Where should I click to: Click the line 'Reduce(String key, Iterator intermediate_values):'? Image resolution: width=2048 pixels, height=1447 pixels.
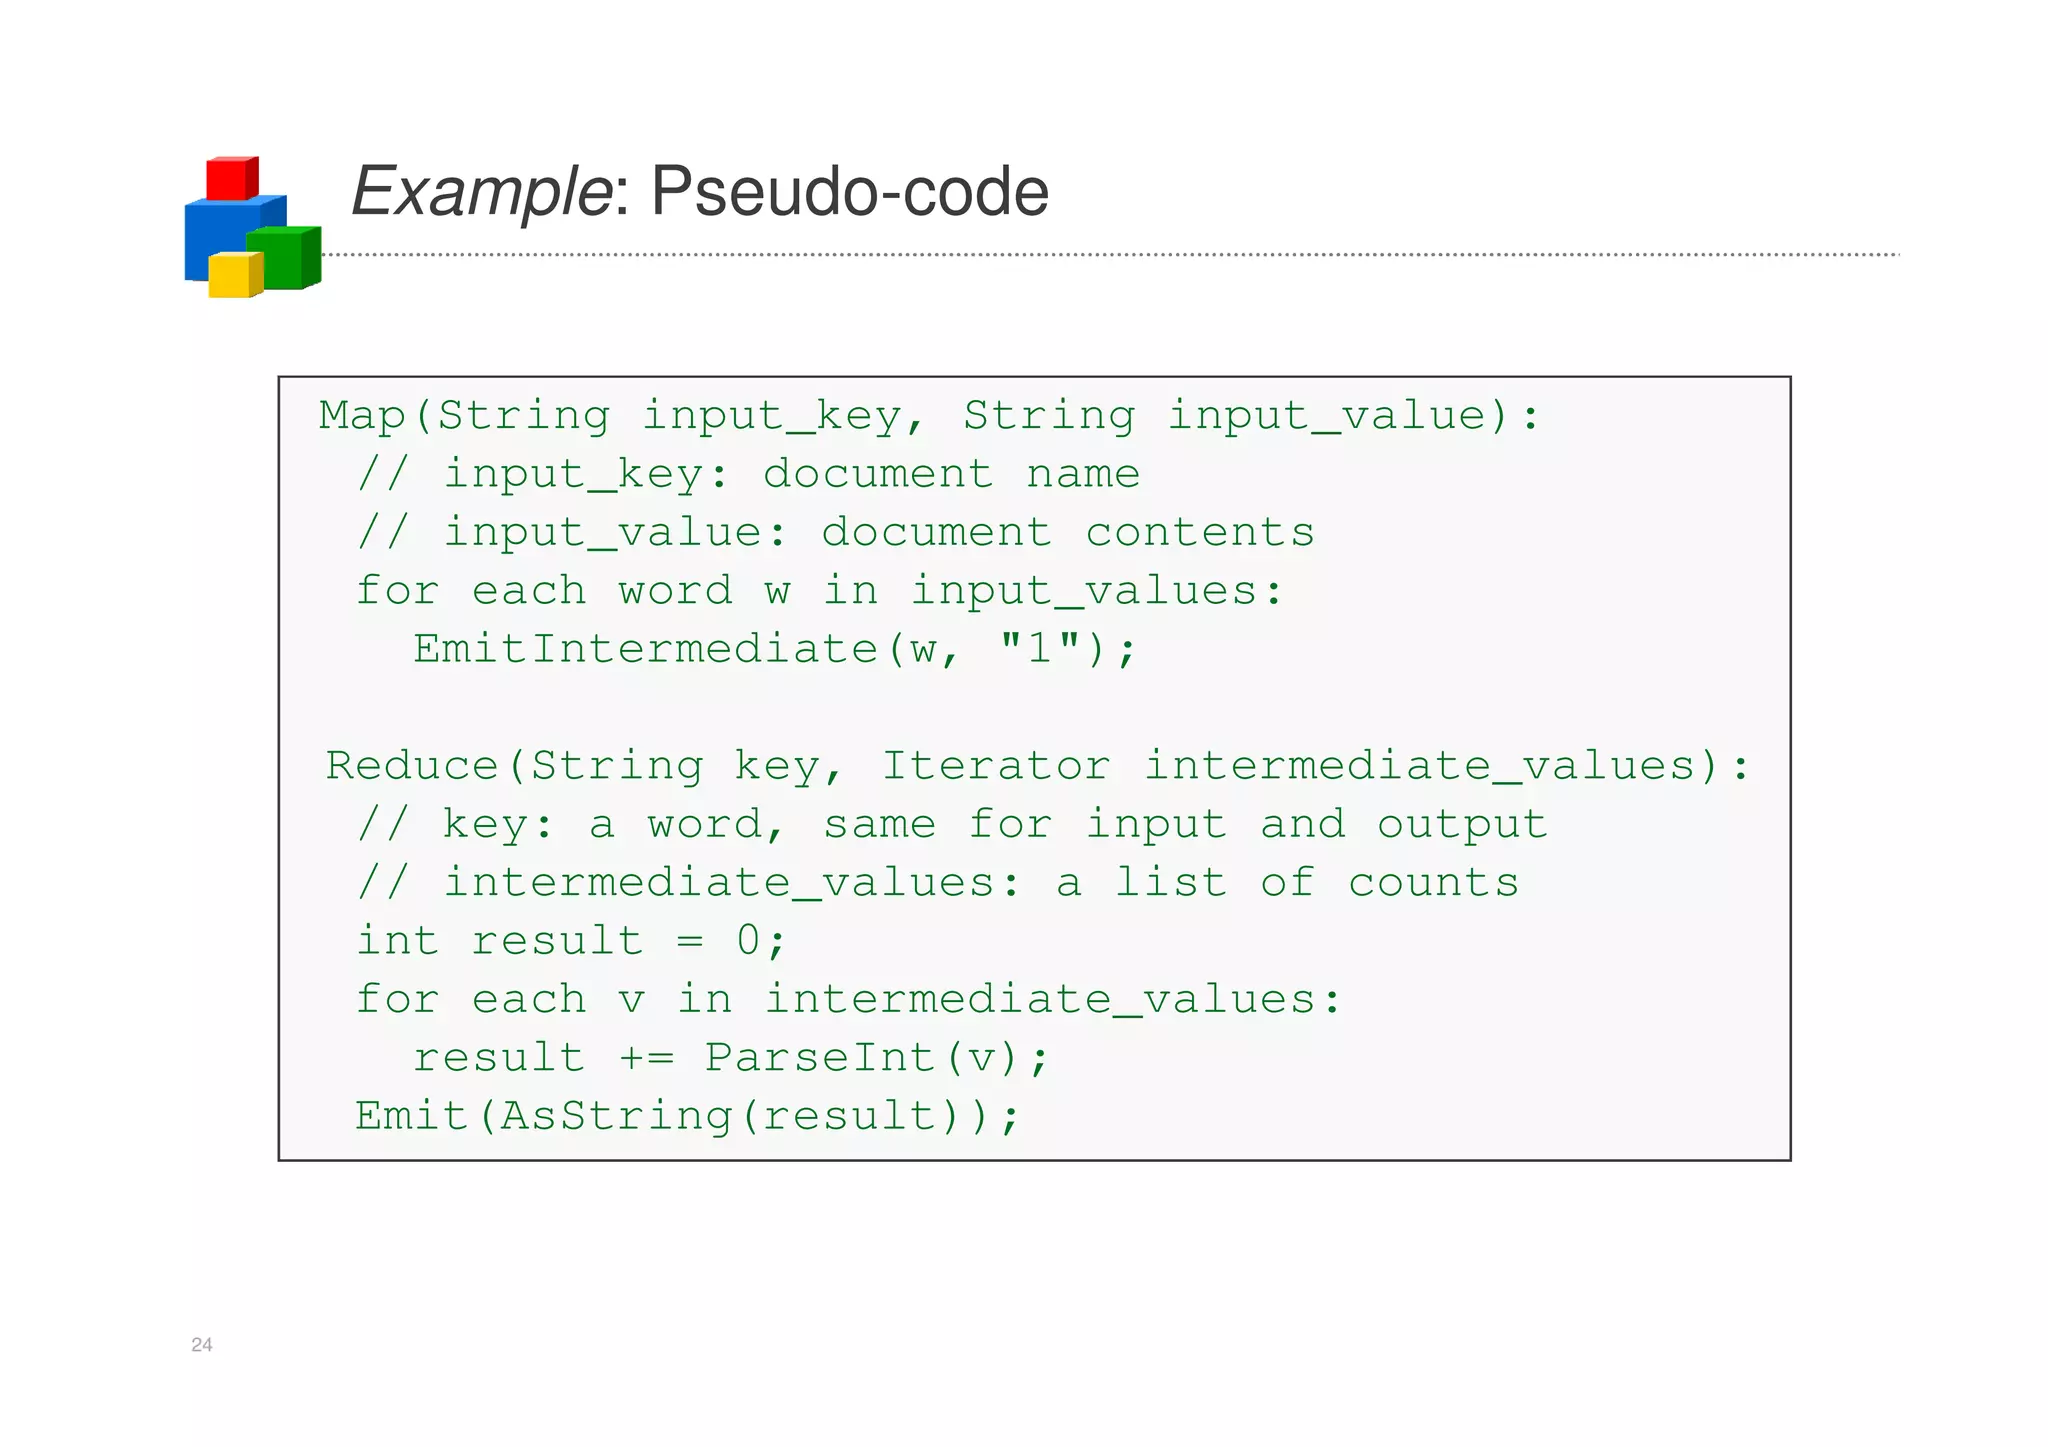click(1039, 766)
